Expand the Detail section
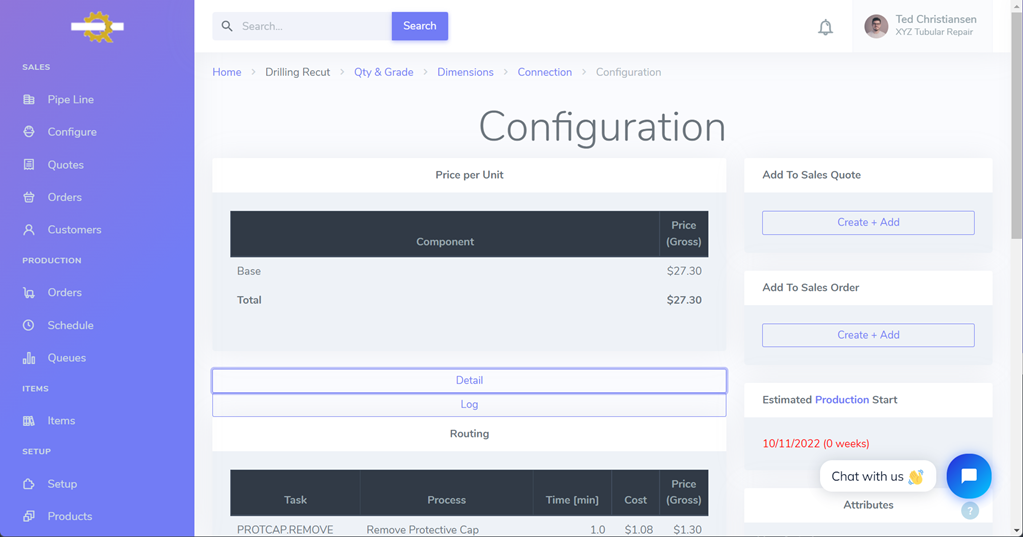This screenshot has width=1023, height=537. 469,381
